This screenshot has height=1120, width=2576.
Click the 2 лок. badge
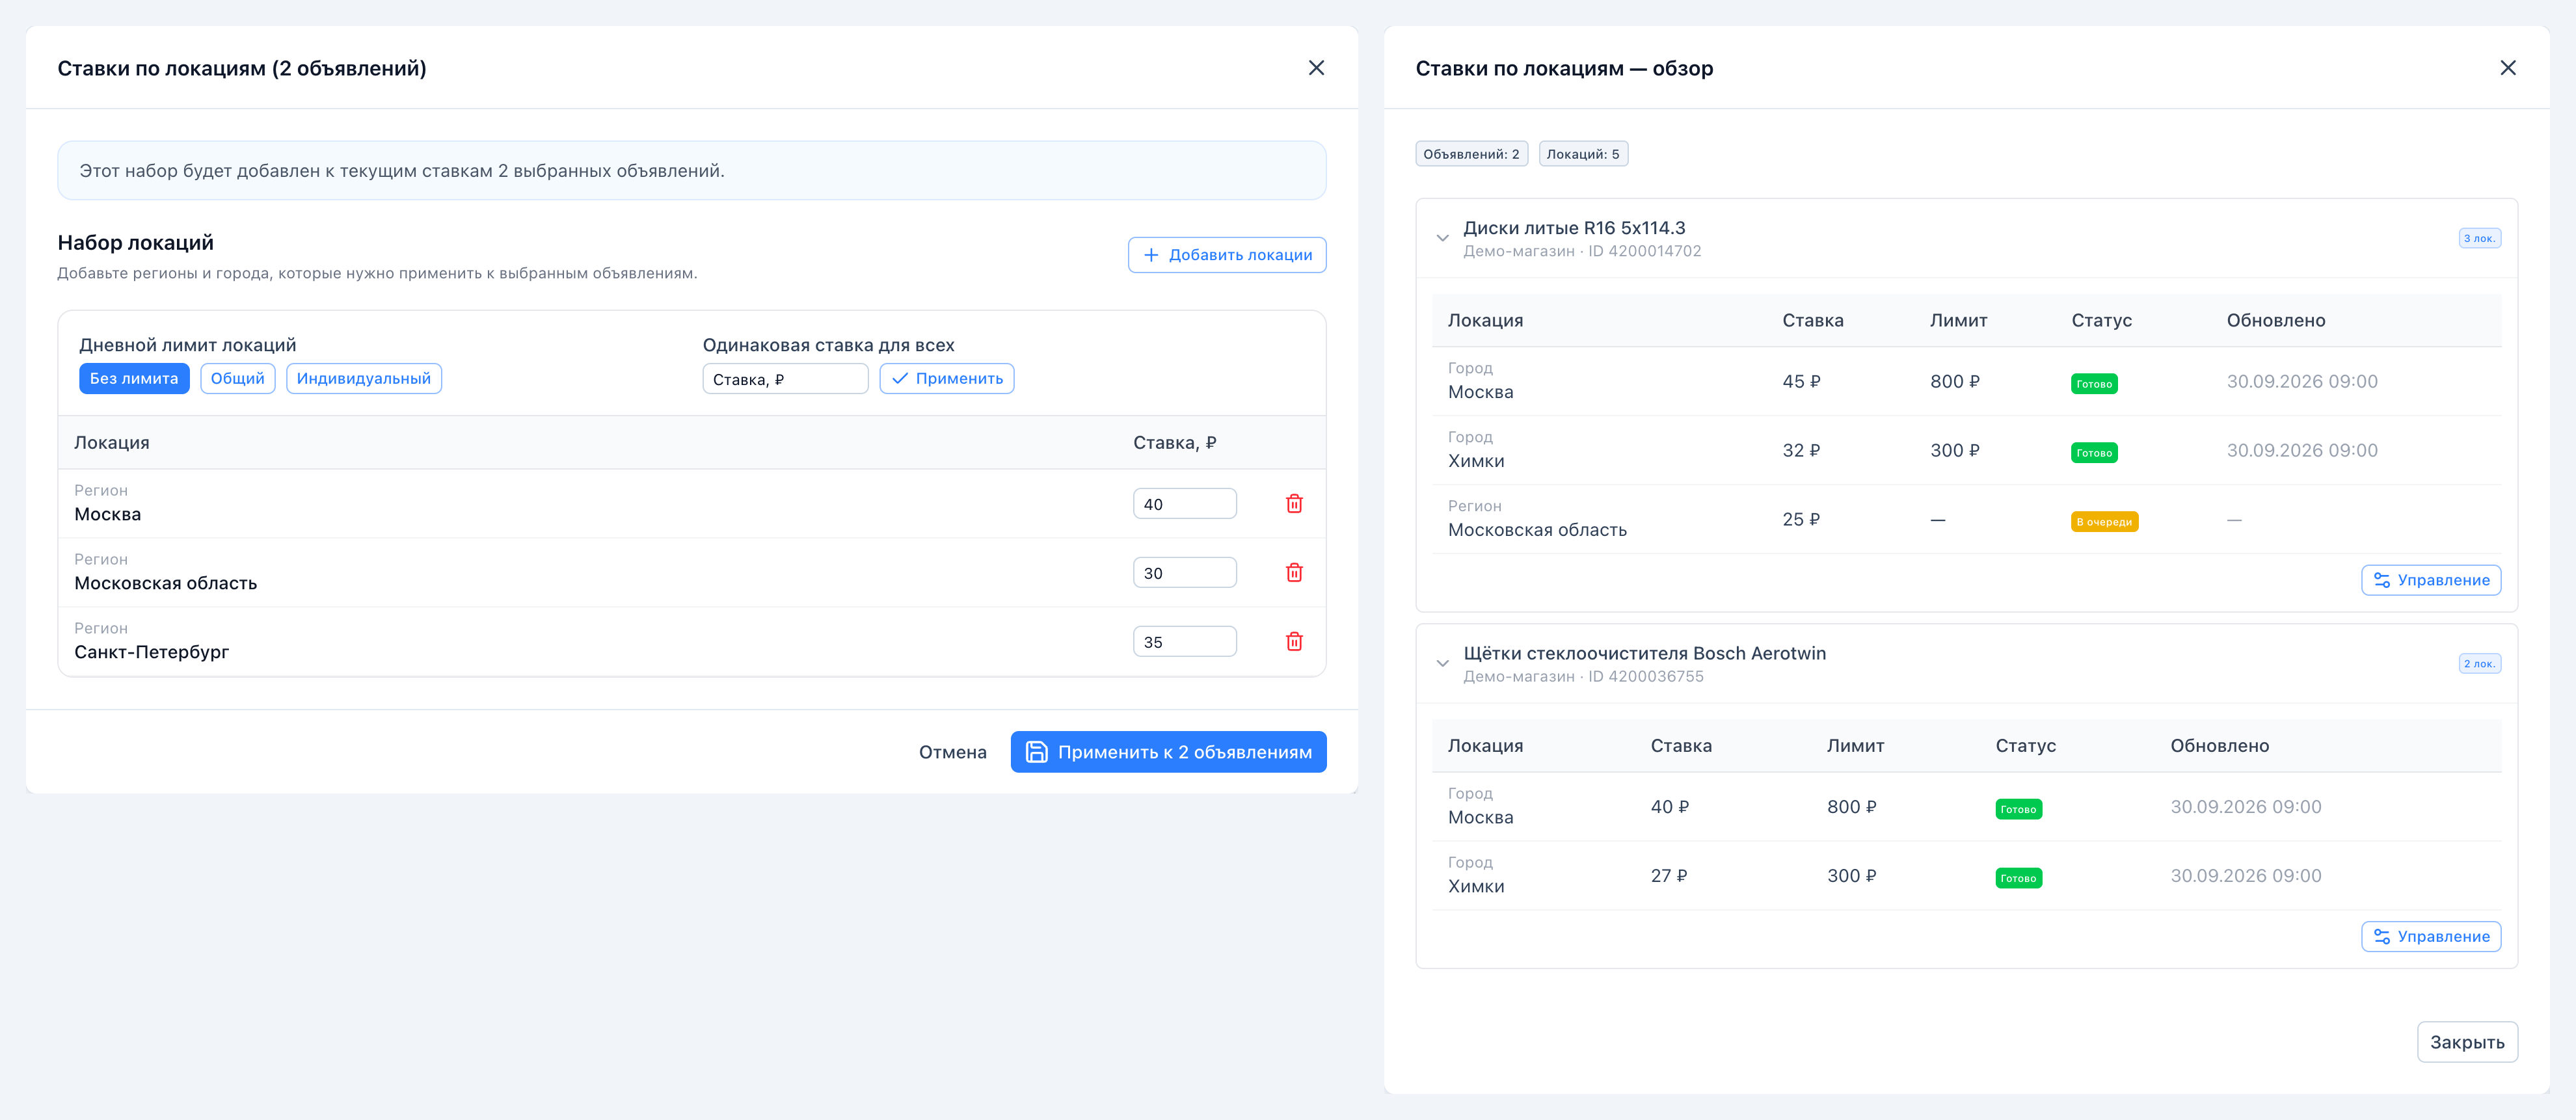[x=2479, y=664]
